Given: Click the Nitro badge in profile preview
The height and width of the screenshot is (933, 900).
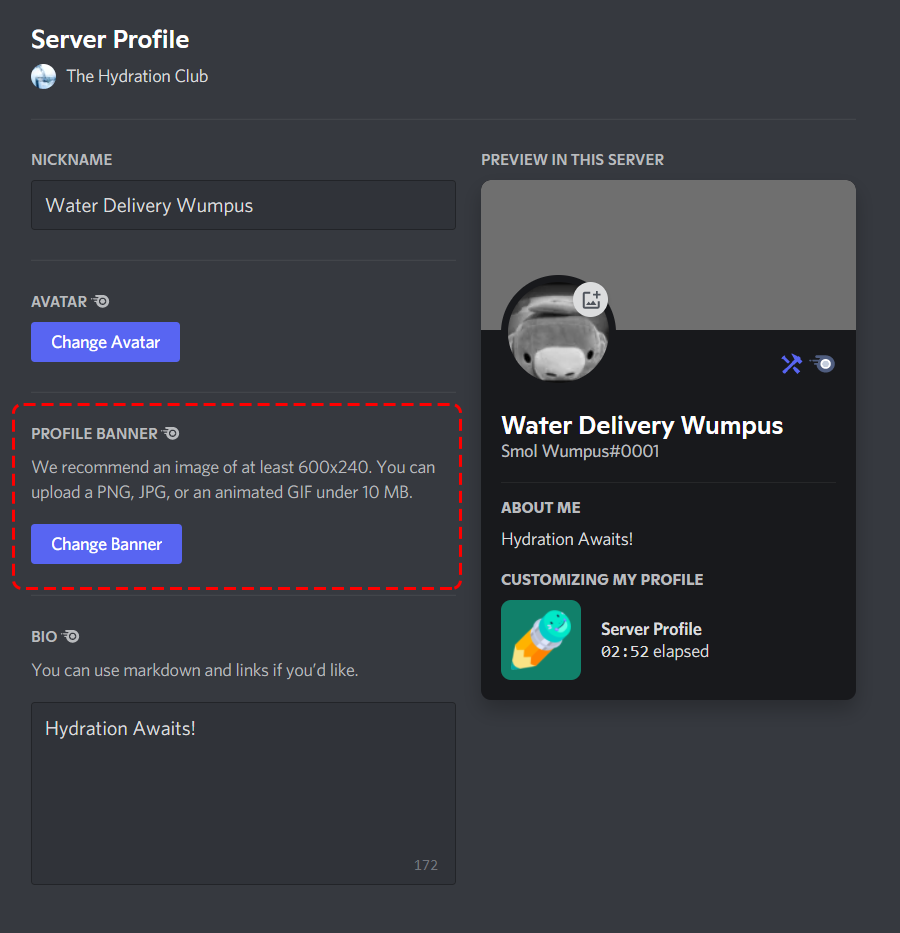Looking at the screenshot, I should [823, 364].
